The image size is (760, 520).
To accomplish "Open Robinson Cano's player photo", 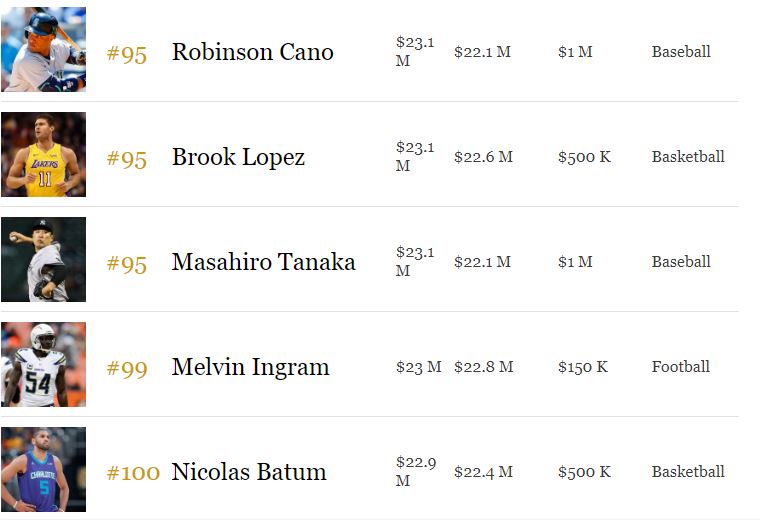I will [44, 49].
